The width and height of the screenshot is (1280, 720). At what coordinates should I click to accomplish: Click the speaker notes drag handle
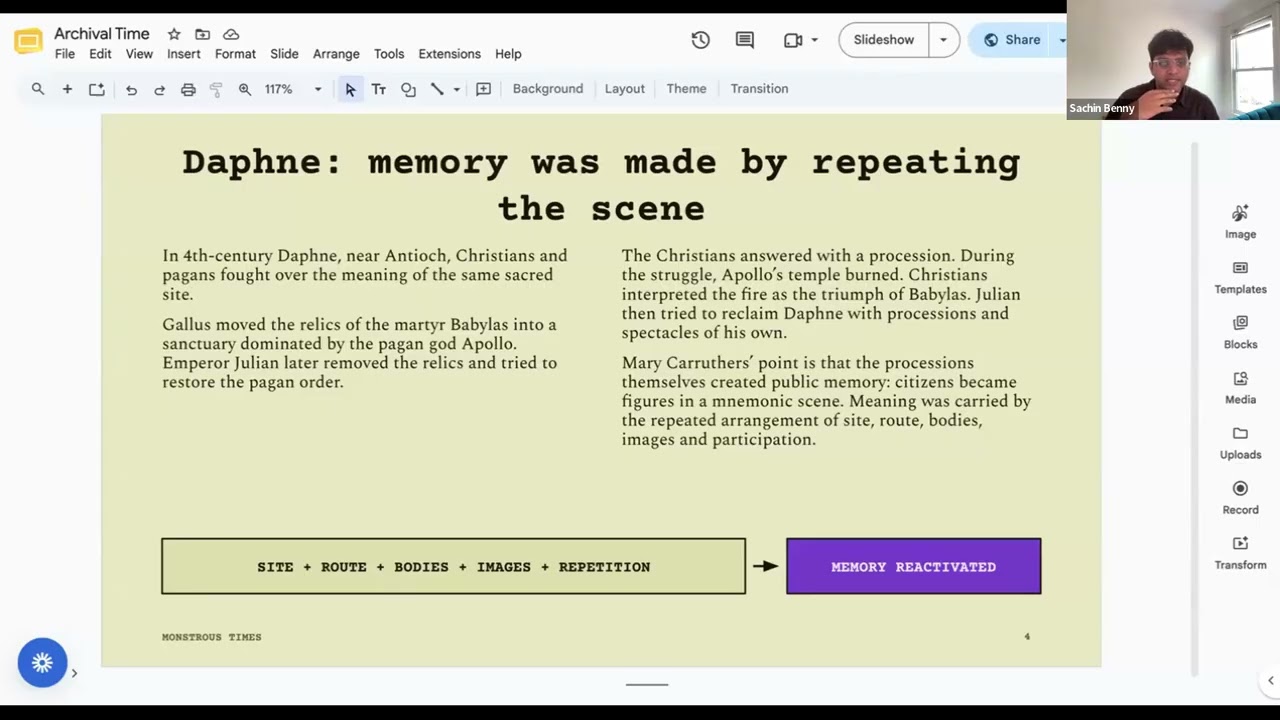[x=647, y=685]
